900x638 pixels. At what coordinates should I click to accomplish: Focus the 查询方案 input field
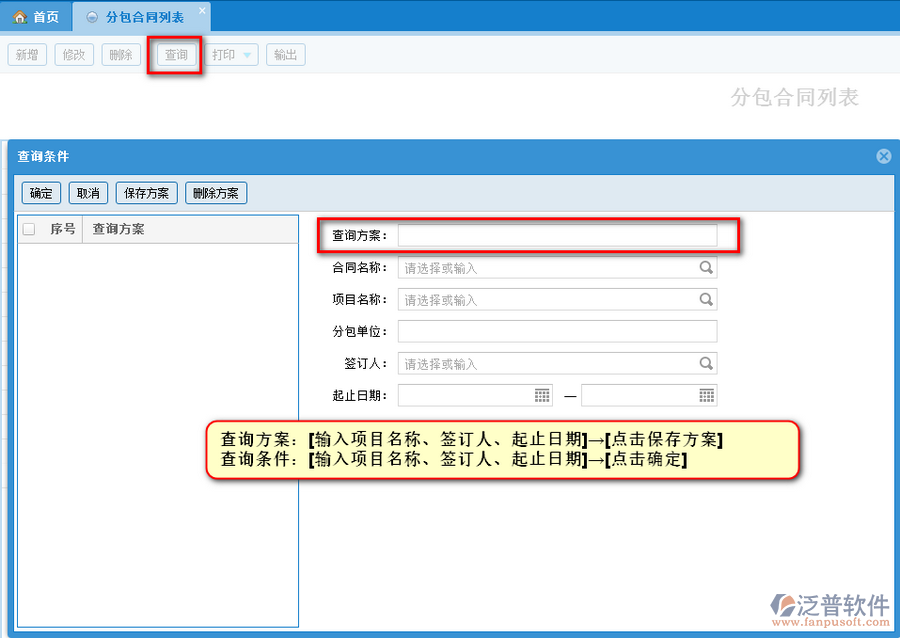[x=557, y=235]
